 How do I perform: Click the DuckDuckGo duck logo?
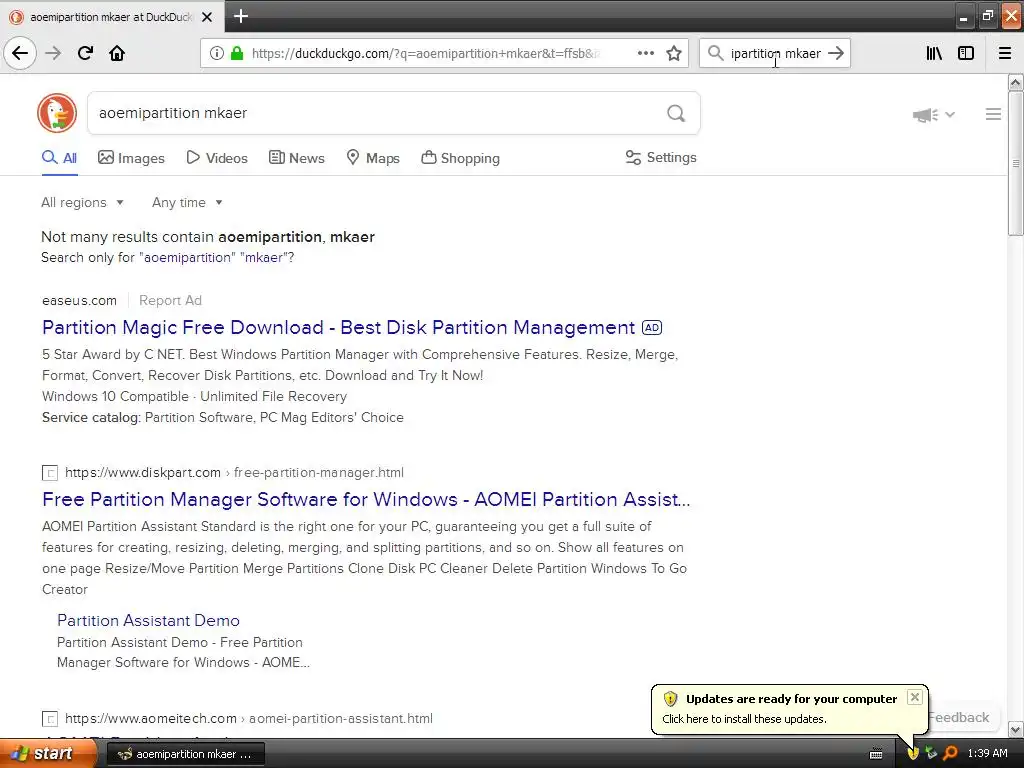[57, 113]
